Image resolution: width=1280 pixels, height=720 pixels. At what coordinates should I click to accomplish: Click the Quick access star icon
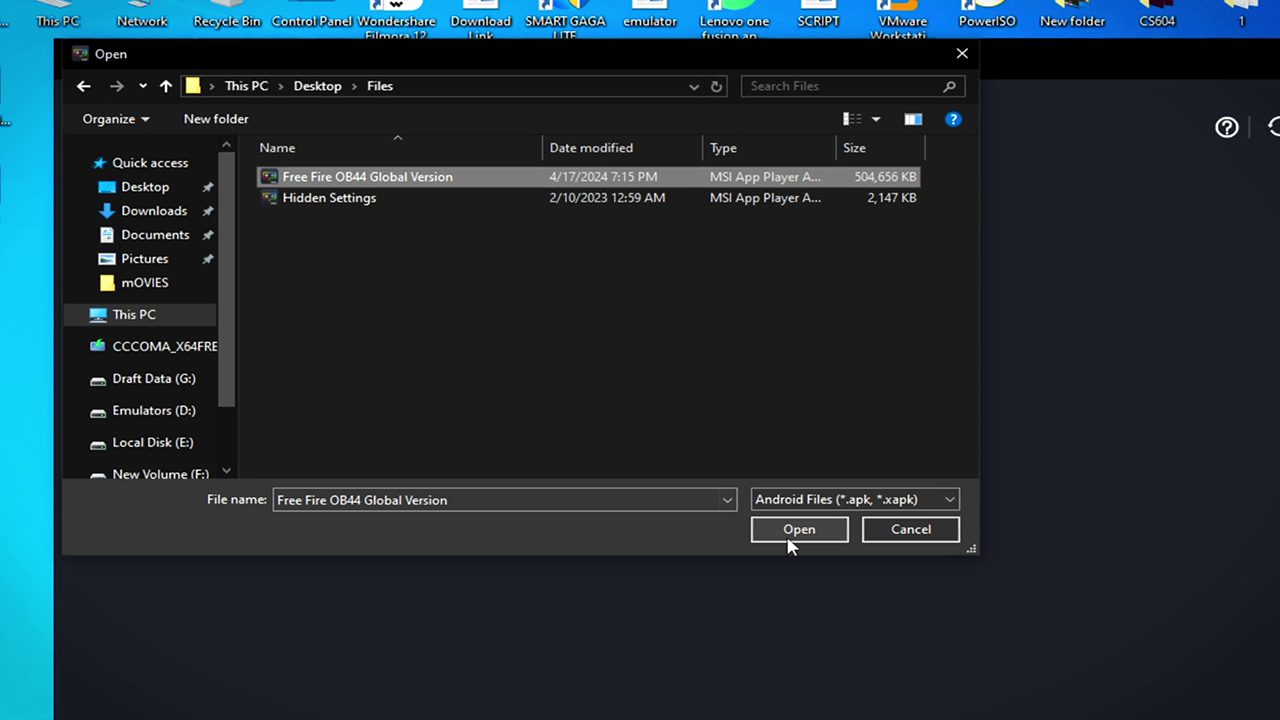(99, 163)
